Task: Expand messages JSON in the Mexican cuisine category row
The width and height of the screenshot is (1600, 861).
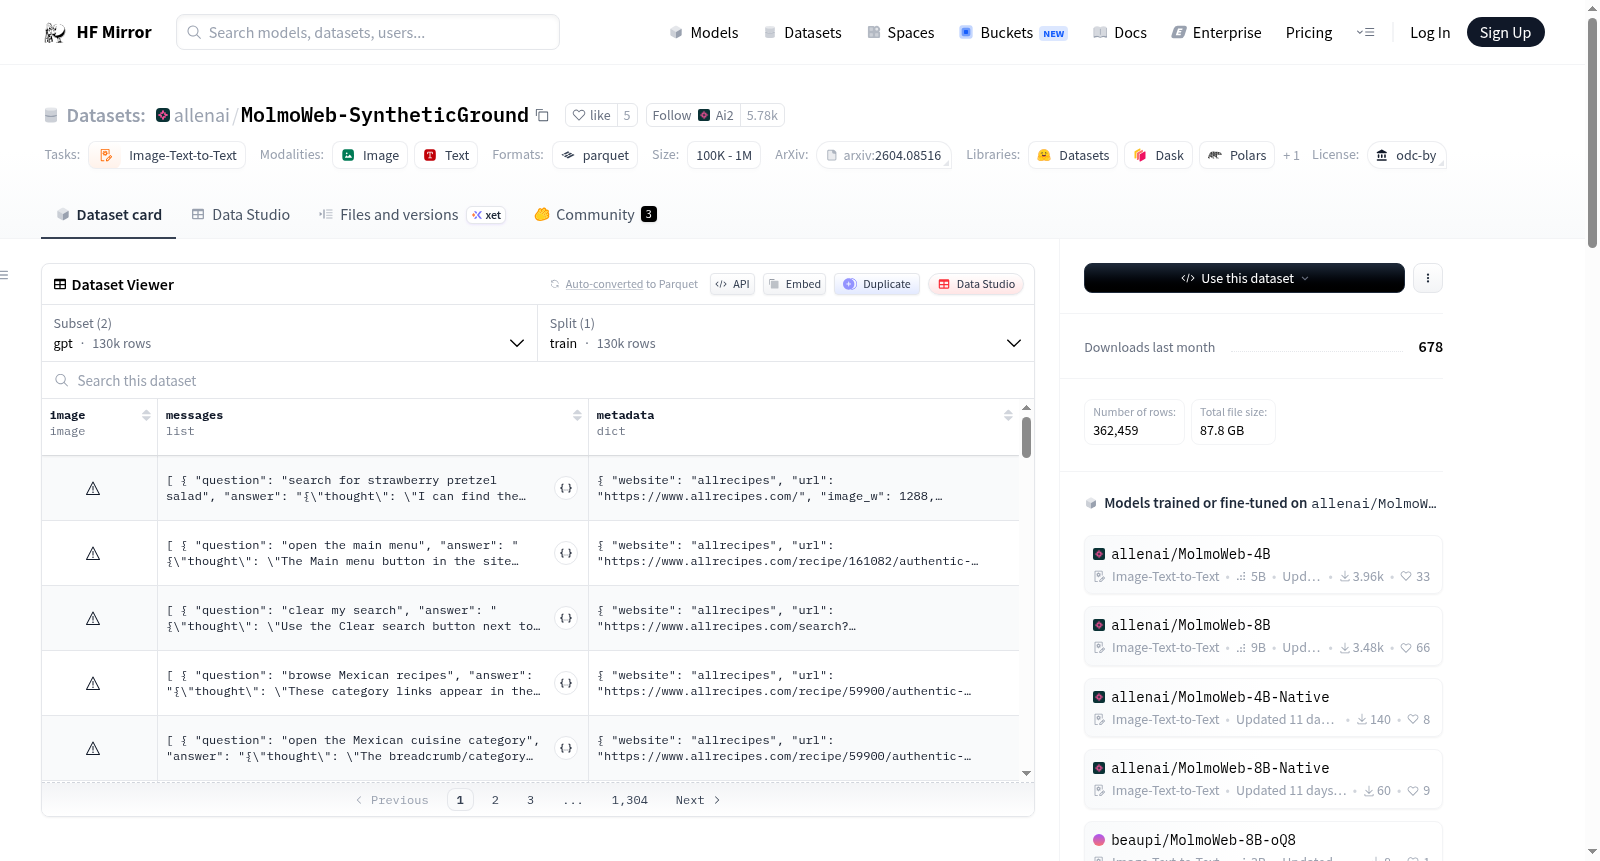Action: pyautogui.click(x=566, y=748)
